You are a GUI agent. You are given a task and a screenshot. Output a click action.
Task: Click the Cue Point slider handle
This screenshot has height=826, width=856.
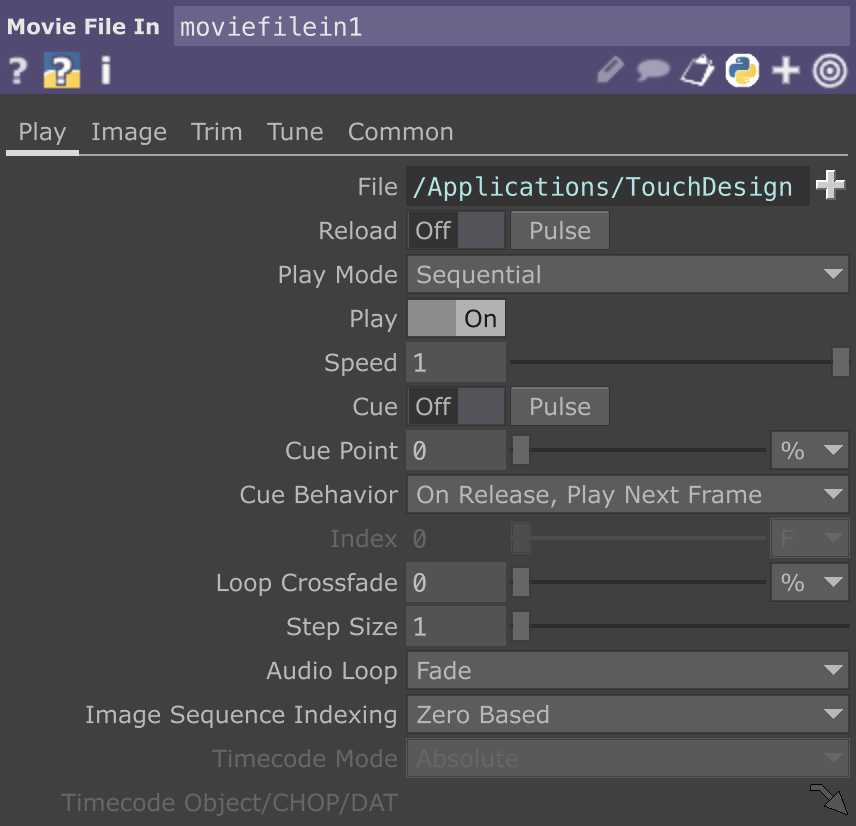[x=521, y=451]
